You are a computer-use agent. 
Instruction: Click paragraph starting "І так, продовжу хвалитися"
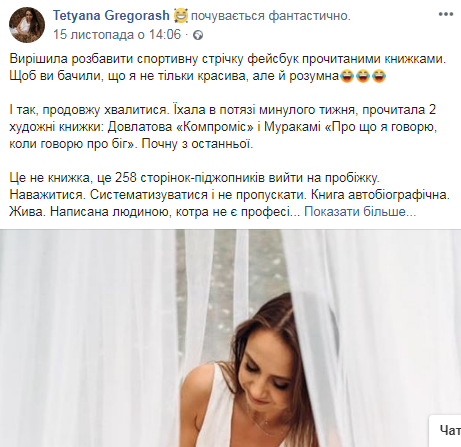point(223,127)
